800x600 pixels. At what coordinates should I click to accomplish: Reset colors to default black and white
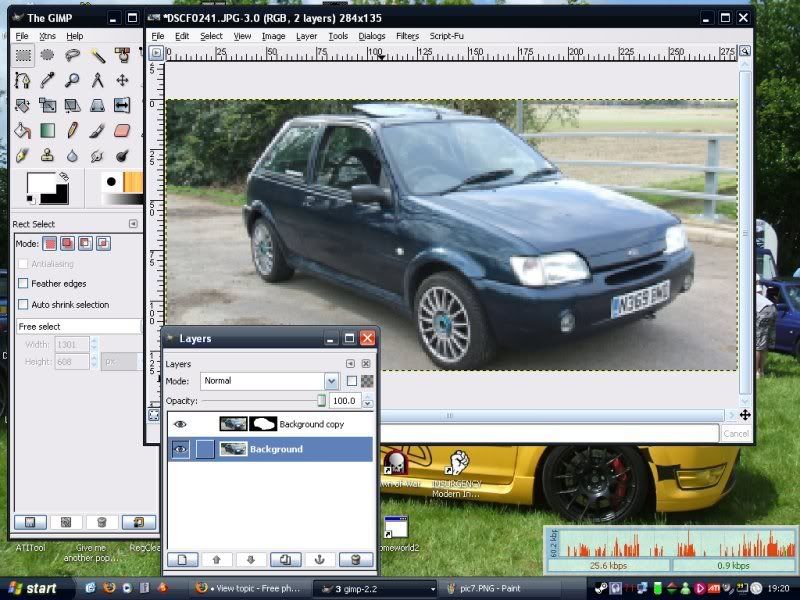tap(31, 199)
